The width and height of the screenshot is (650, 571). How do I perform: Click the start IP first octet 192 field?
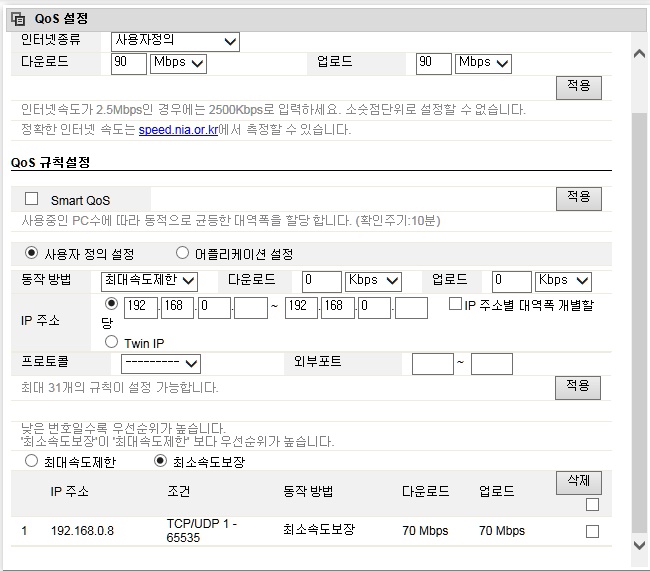141,308
